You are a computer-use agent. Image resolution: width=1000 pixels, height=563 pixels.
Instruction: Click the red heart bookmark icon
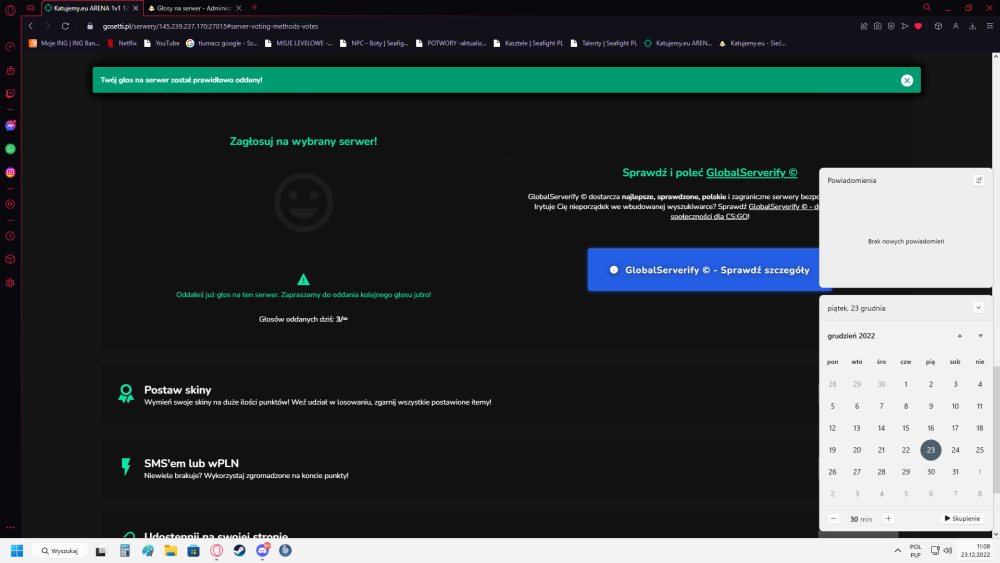(918, 26)
